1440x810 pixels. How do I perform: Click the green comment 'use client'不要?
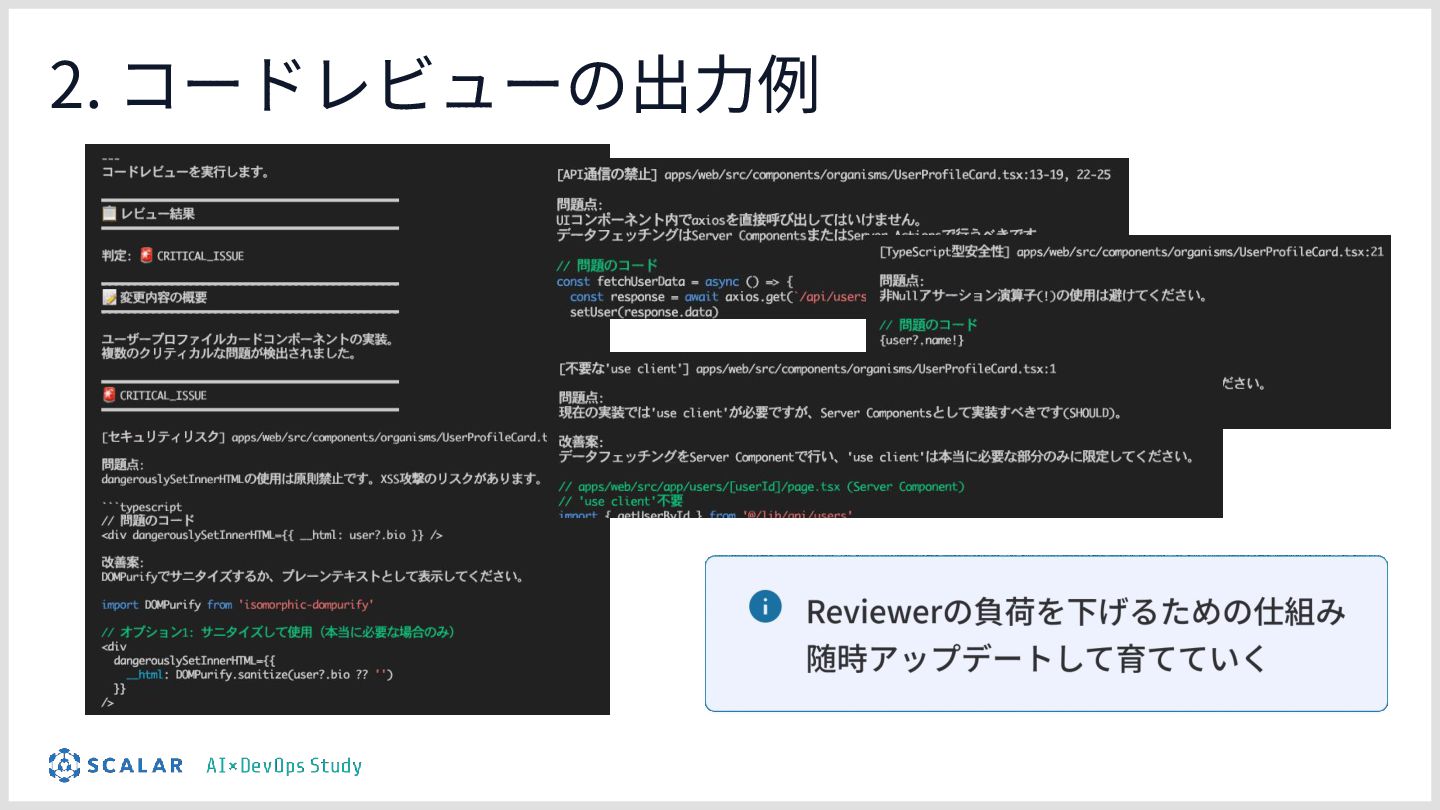click(x=620, y=501)
